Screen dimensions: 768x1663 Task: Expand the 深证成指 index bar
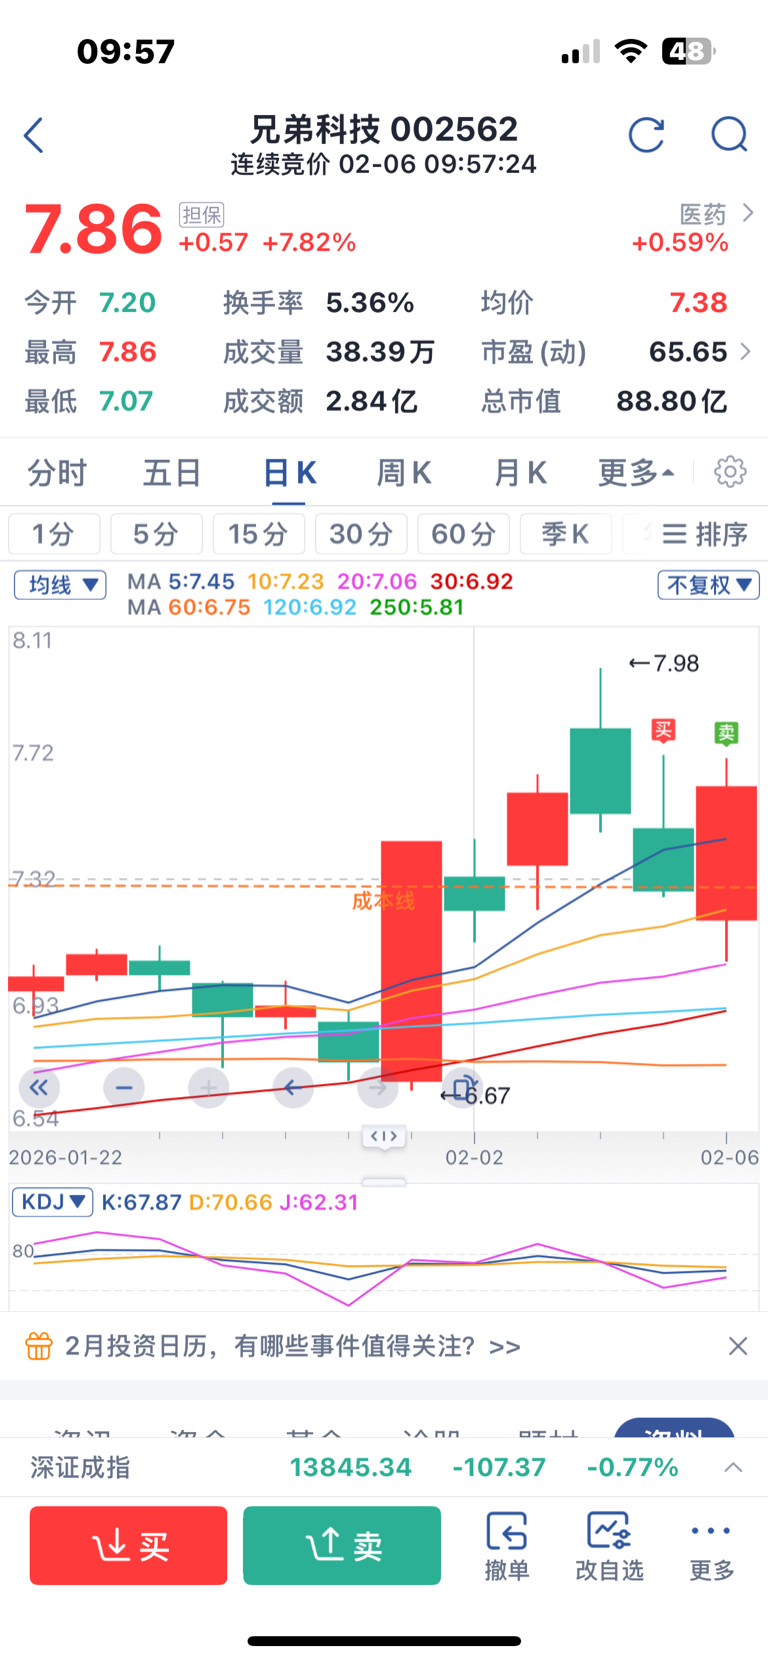point(733,1467)
